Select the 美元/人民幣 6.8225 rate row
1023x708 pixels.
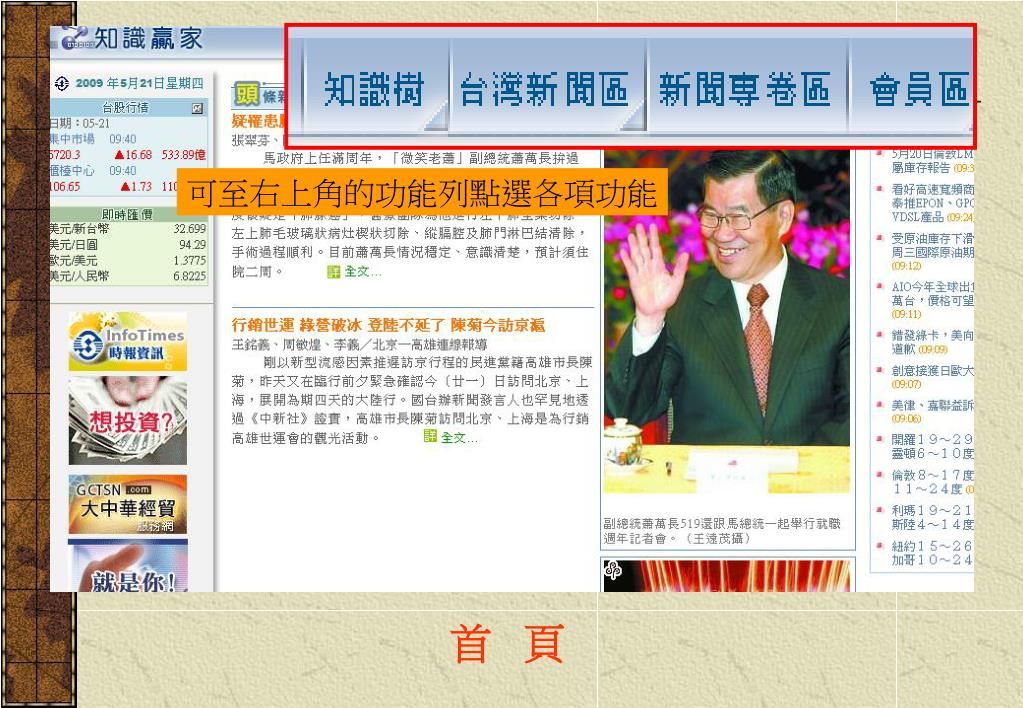(129, 276)
